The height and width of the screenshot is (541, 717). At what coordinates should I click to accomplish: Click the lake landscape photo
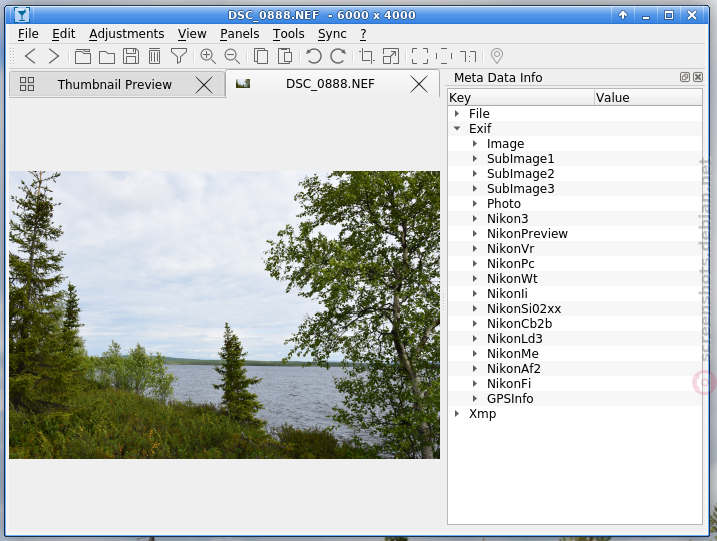coord(225,315)
